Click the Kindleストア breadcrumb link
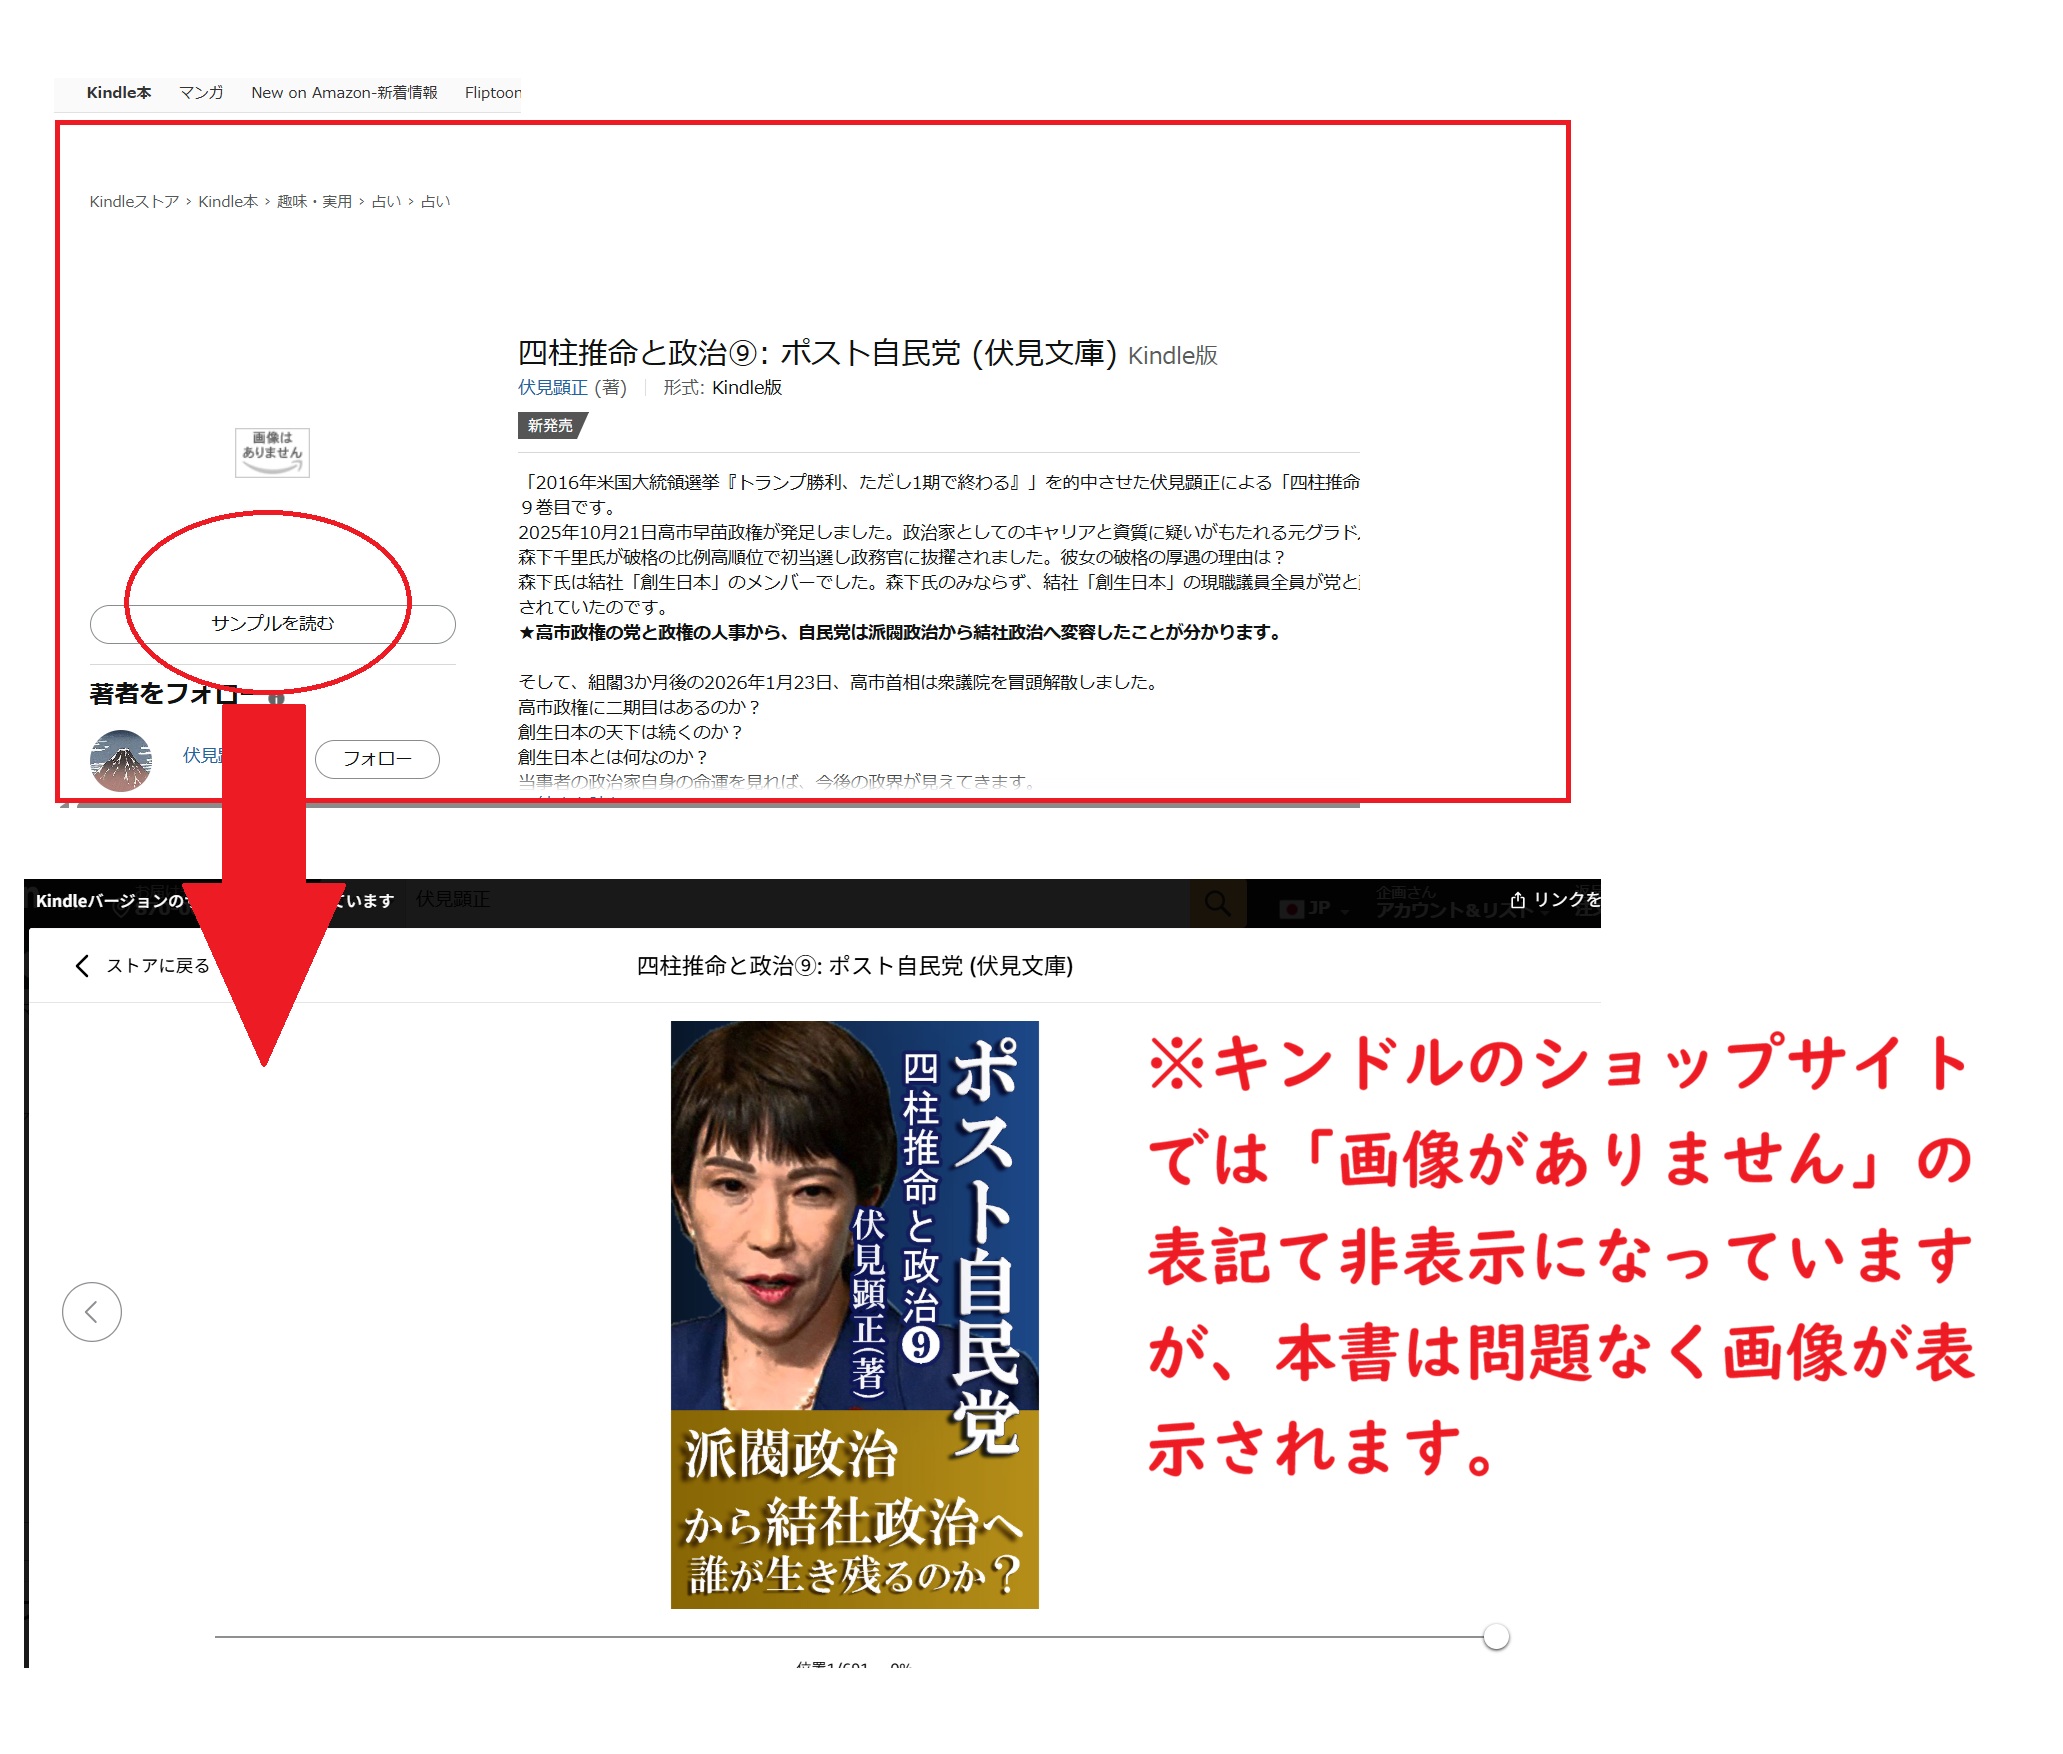The width and height of the screenshot is (2063, 1754). pos(134,202)
